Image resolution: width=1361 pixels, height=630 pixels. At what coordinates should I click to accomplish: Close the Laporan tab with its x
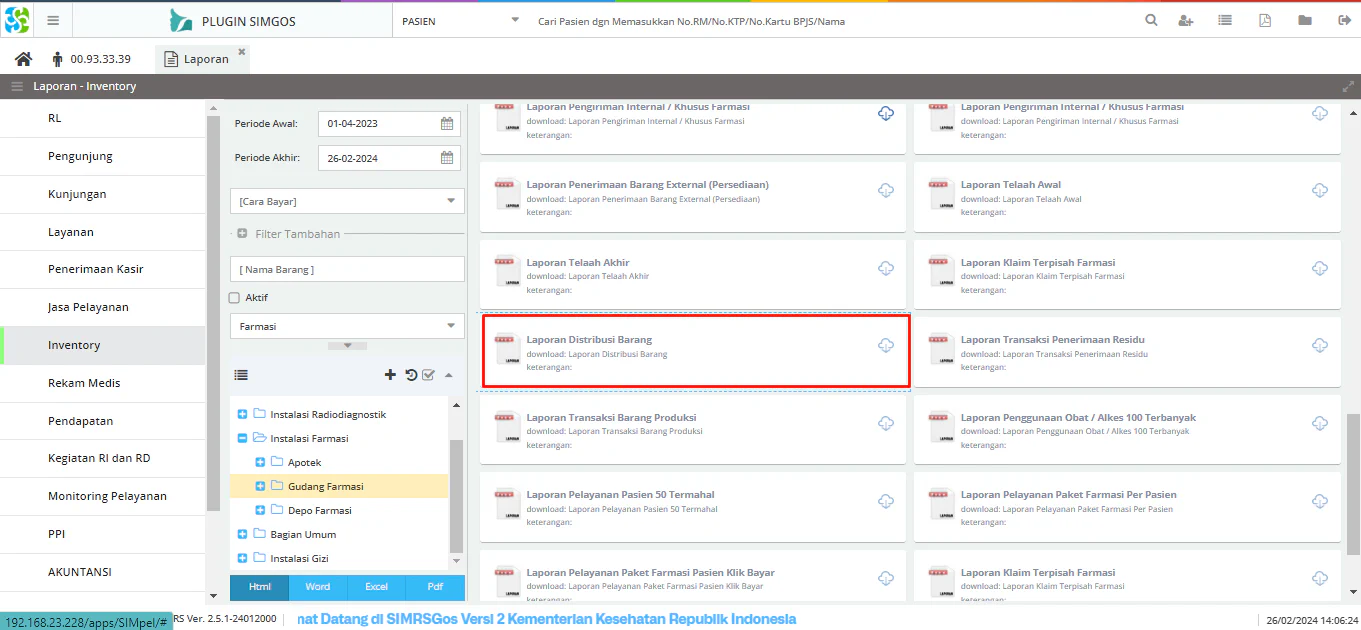[241, 51]
